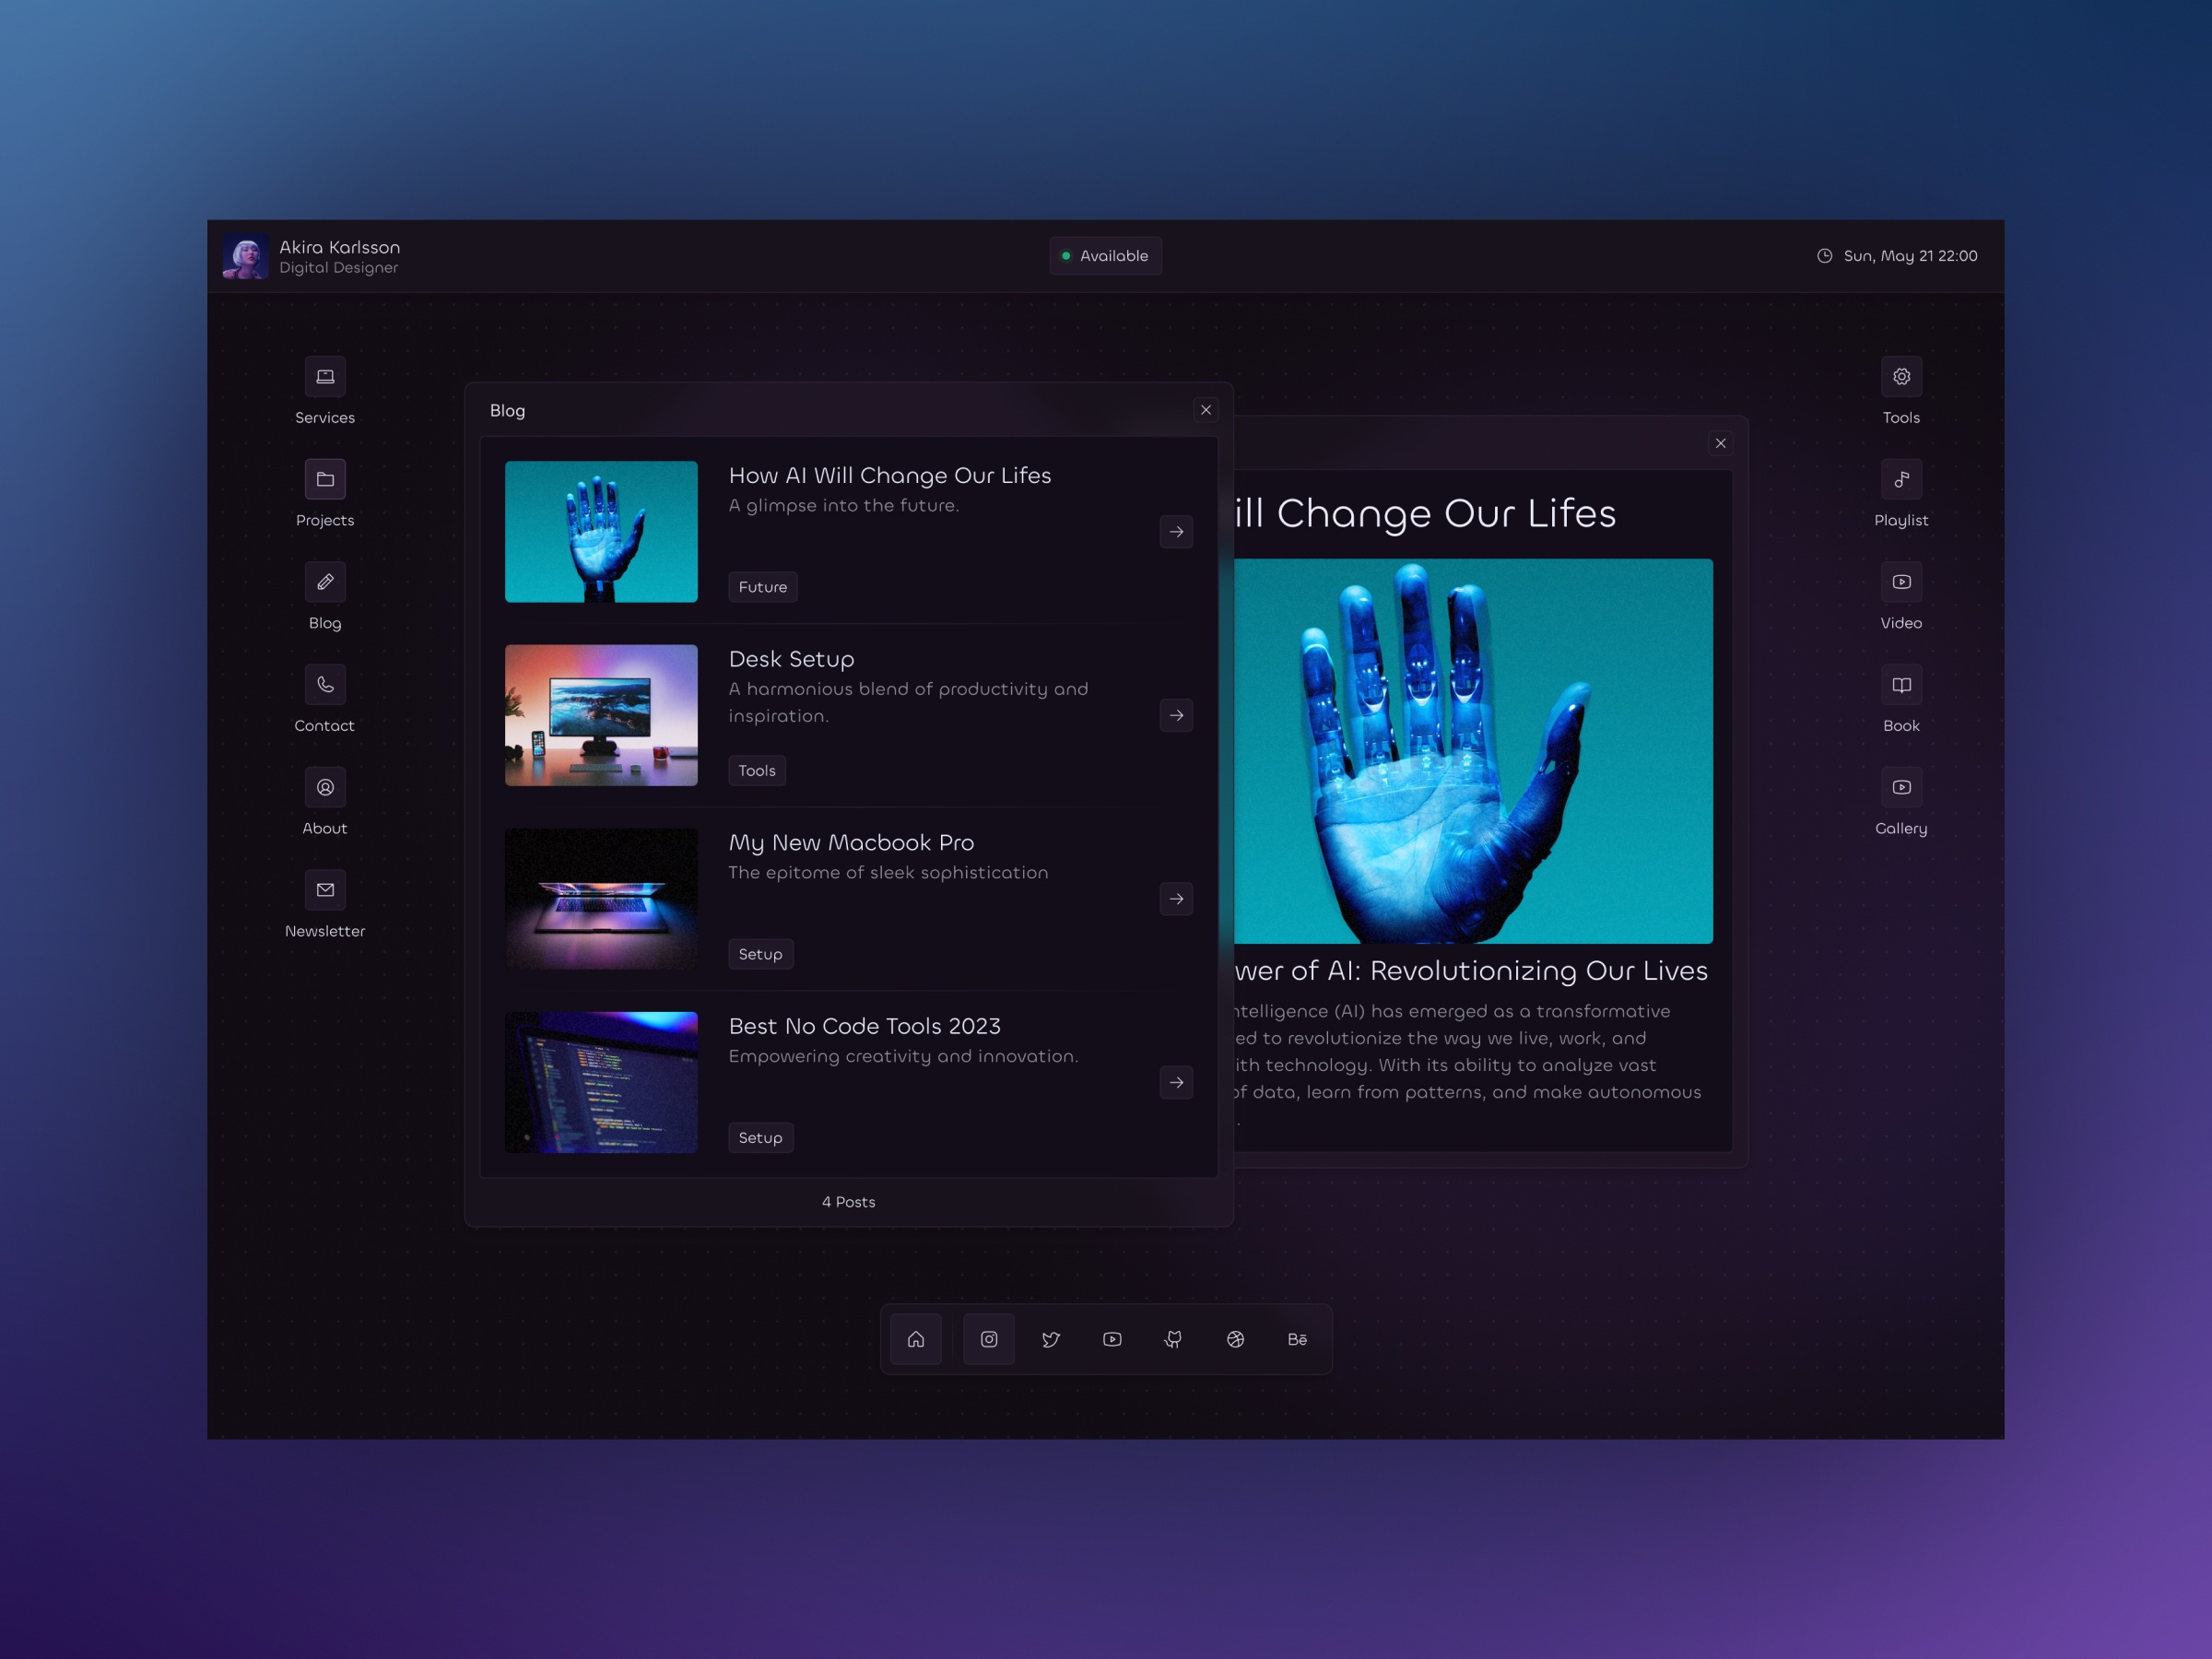Show the Book section on right sidebar
Screen dimensions: 2212x1659
coord(1901,684)
